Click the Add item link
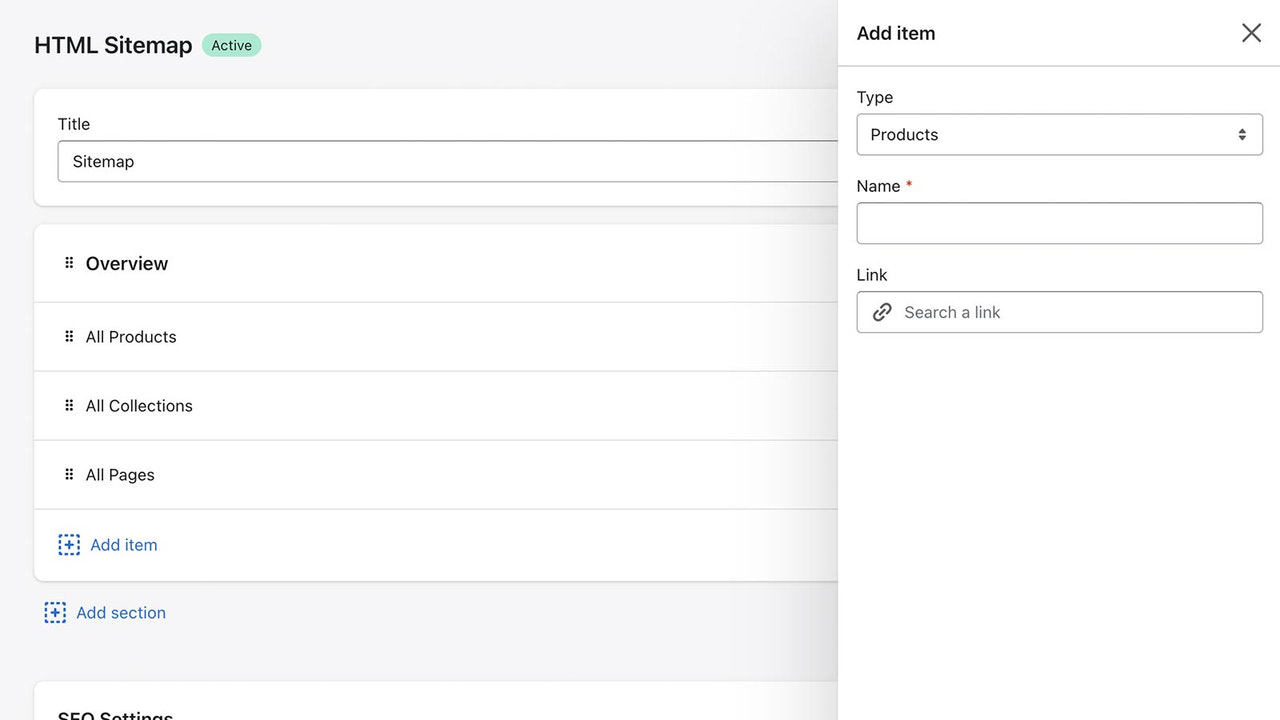The height and width of the screenshot is (720, 1280). coord(123,544)
